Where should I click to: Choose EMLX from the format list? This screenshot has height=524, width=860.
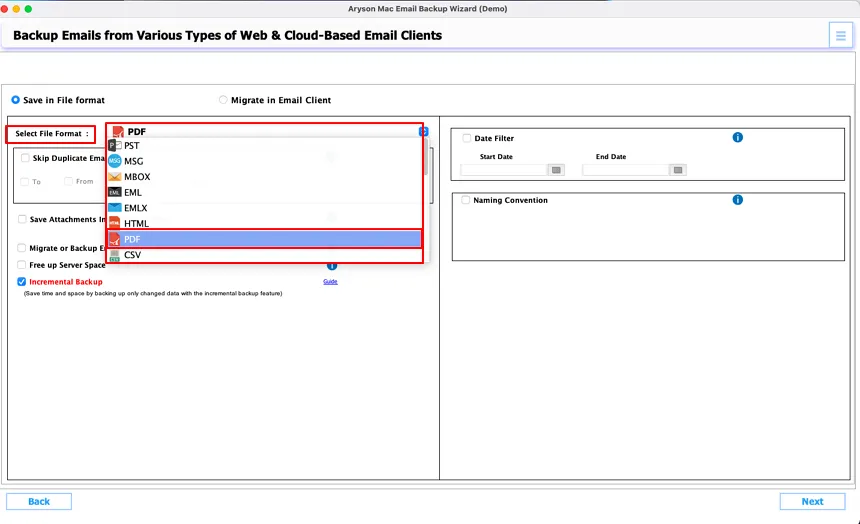tap(264, 208)
